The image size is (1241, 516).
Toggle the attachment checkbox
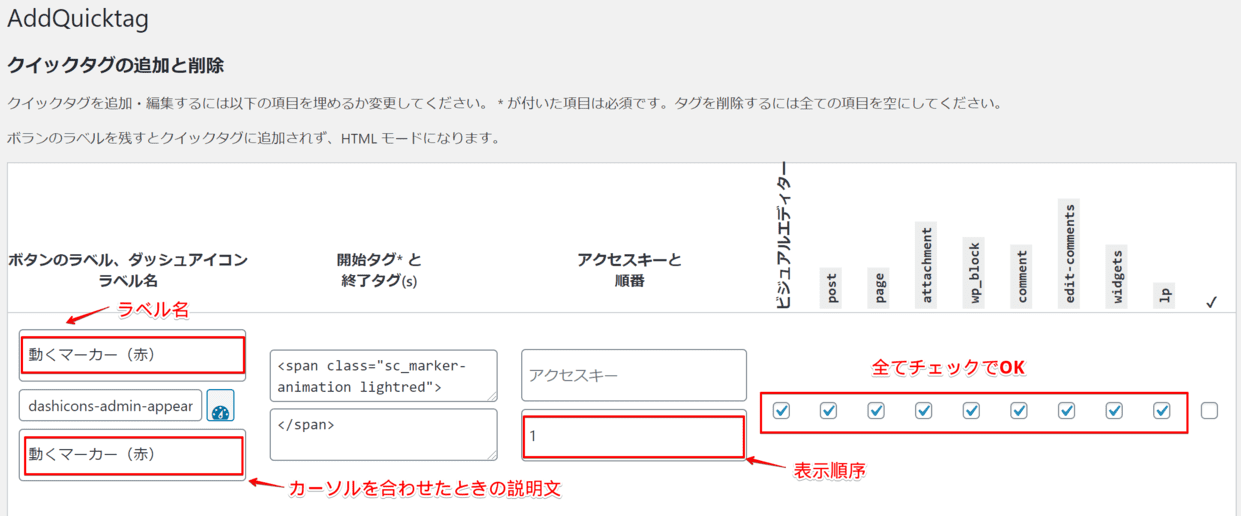924,410
